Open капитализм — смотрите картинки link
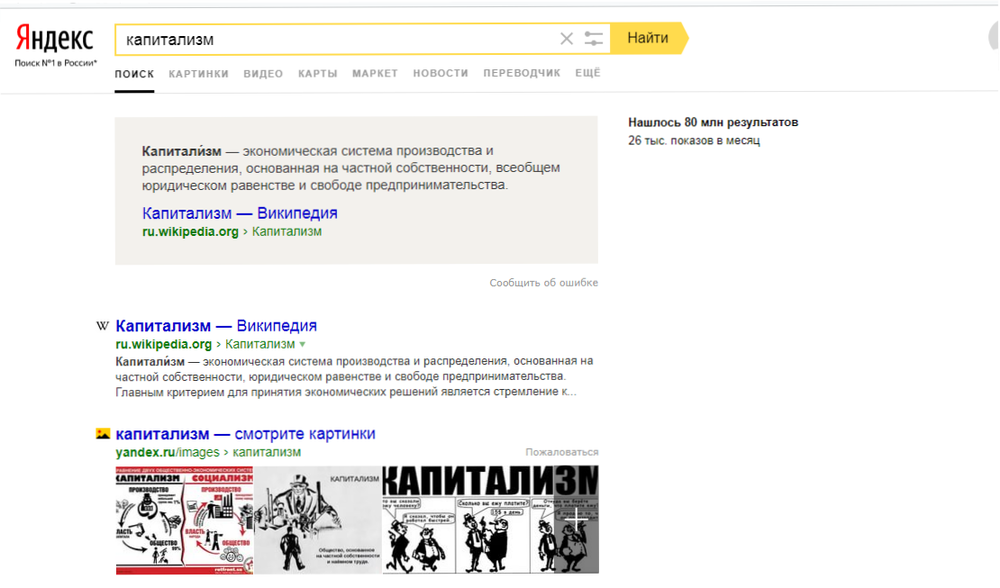Screen dimensions: 1000x588 [245, 434]
